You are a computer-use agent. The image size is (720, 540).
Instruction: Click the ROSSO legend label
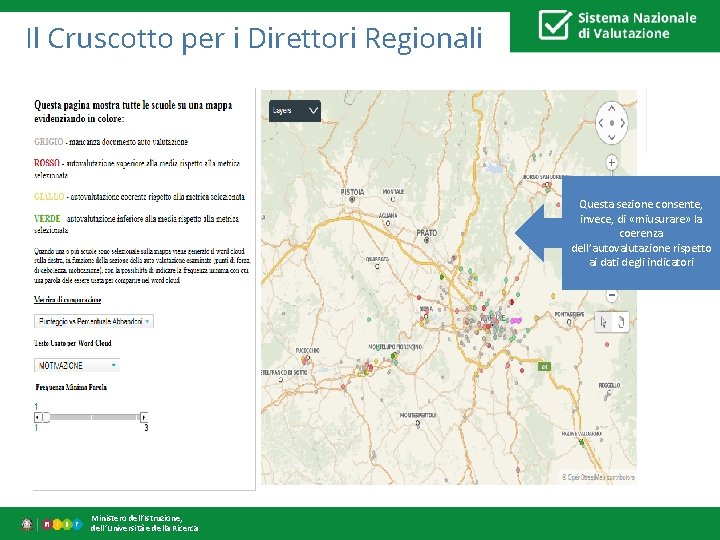pyautogui.click(x=47, y=163)
